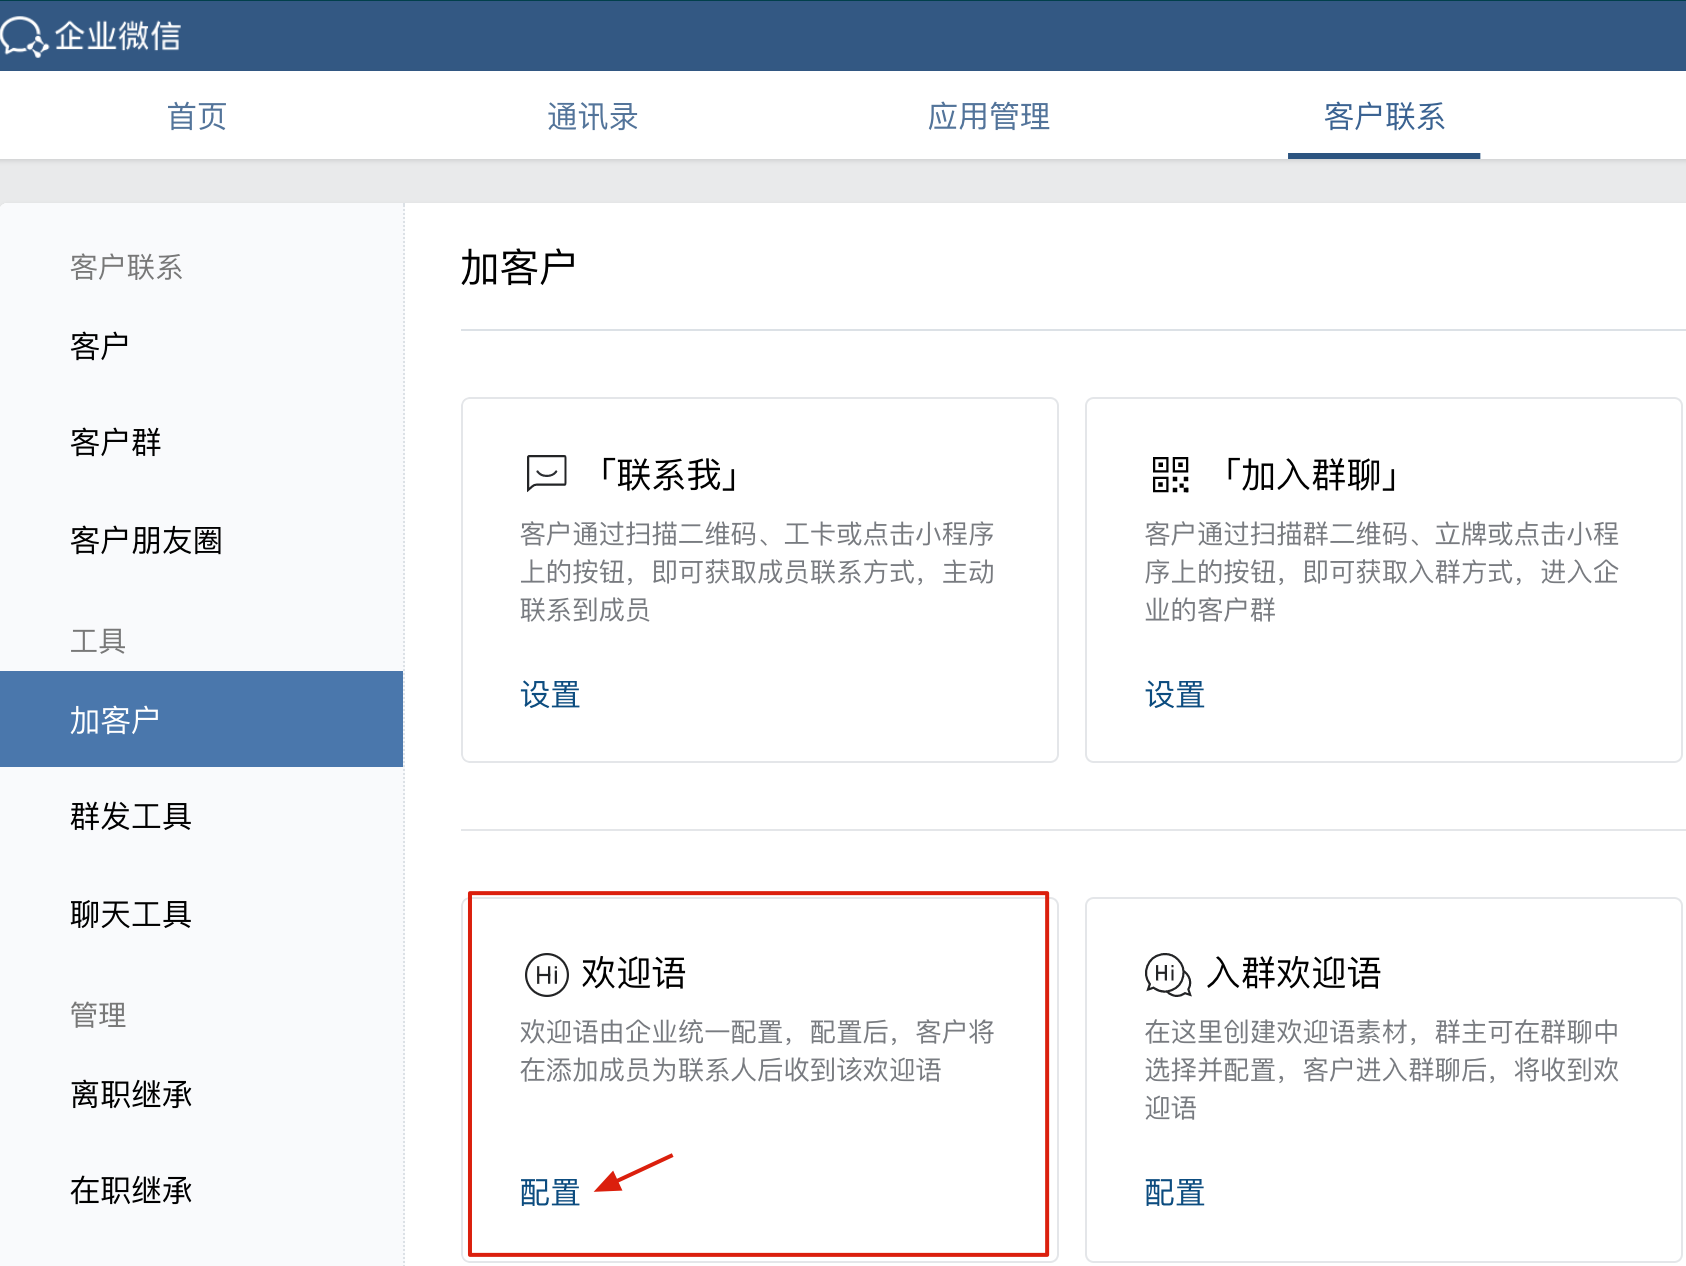Viewport: 1686px width, 1266px height.
Task: Switch to the 通讯录 tab
Action: [x=592, y=117]
